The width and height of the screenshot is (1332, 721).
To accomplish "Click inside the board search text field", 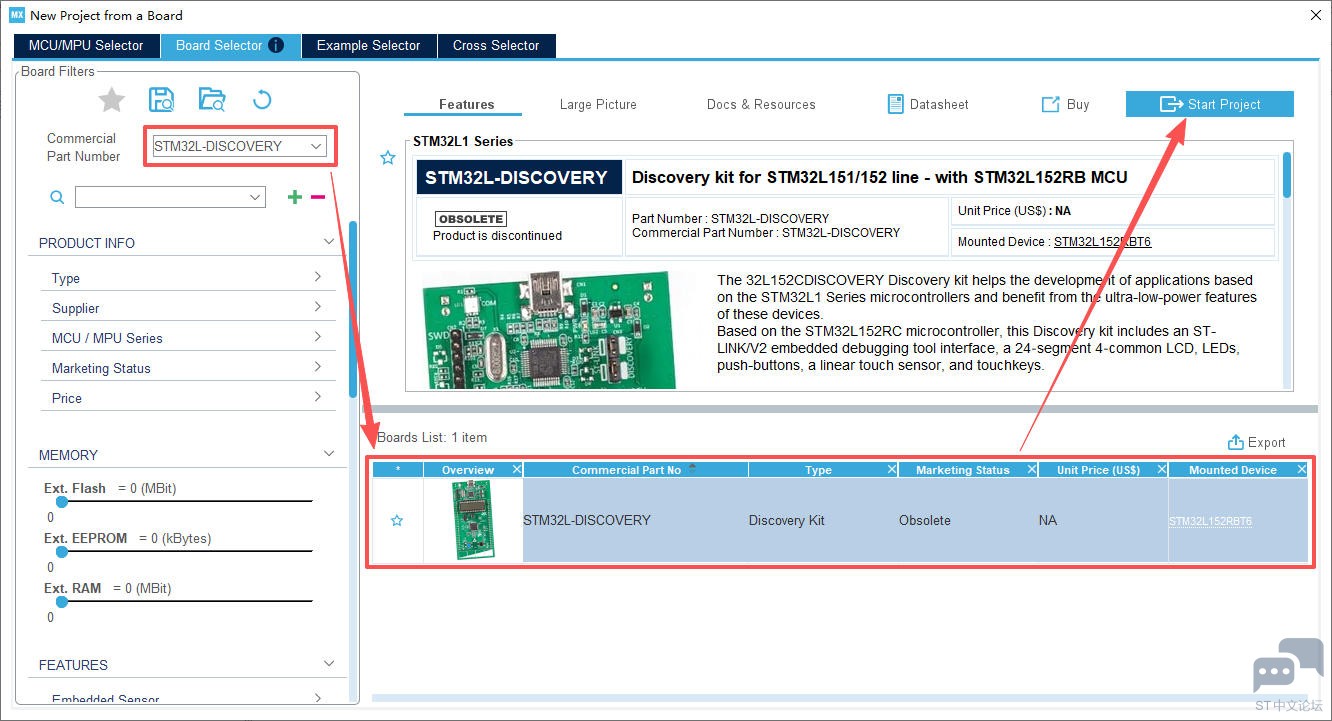I will 161,197.
